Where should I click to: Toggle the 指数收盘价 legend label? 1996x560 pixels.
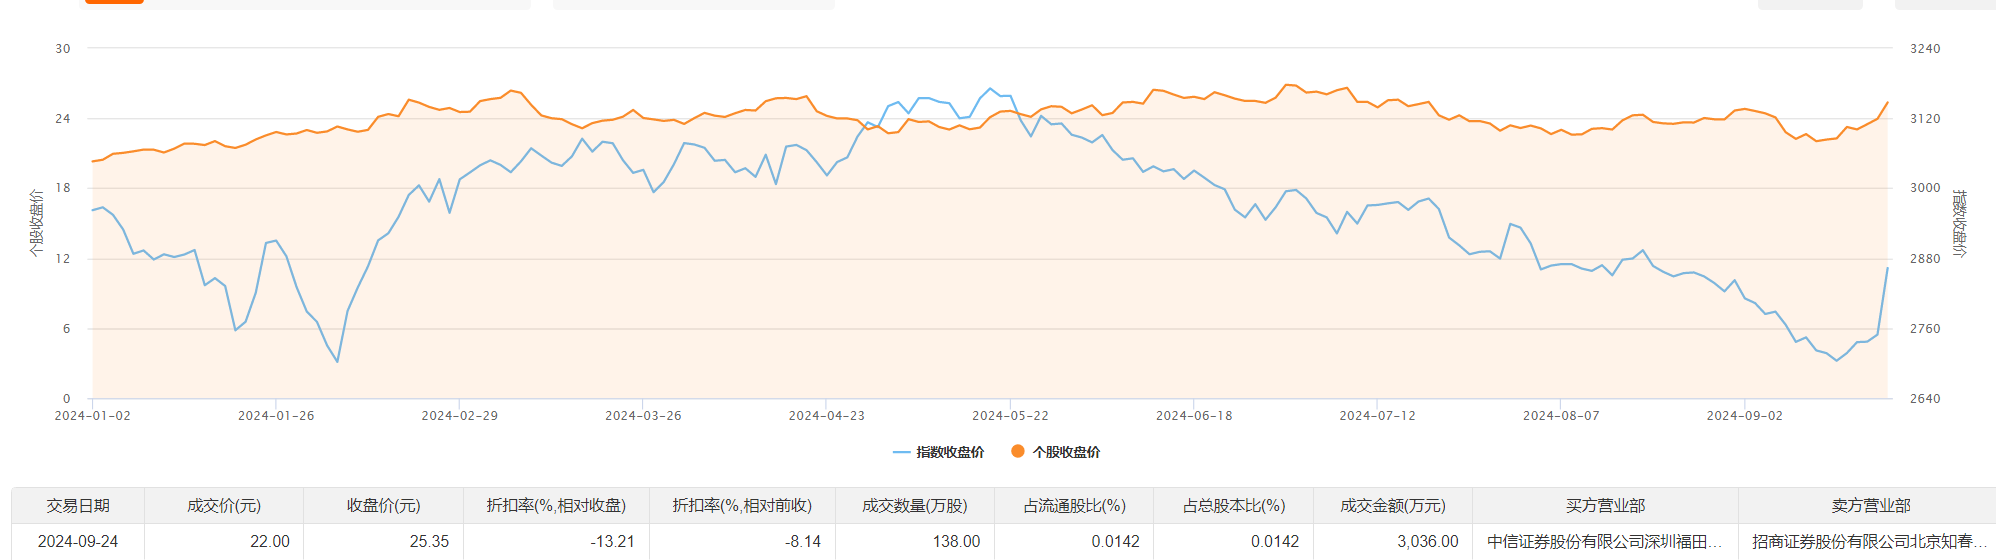tap(950, 452)
